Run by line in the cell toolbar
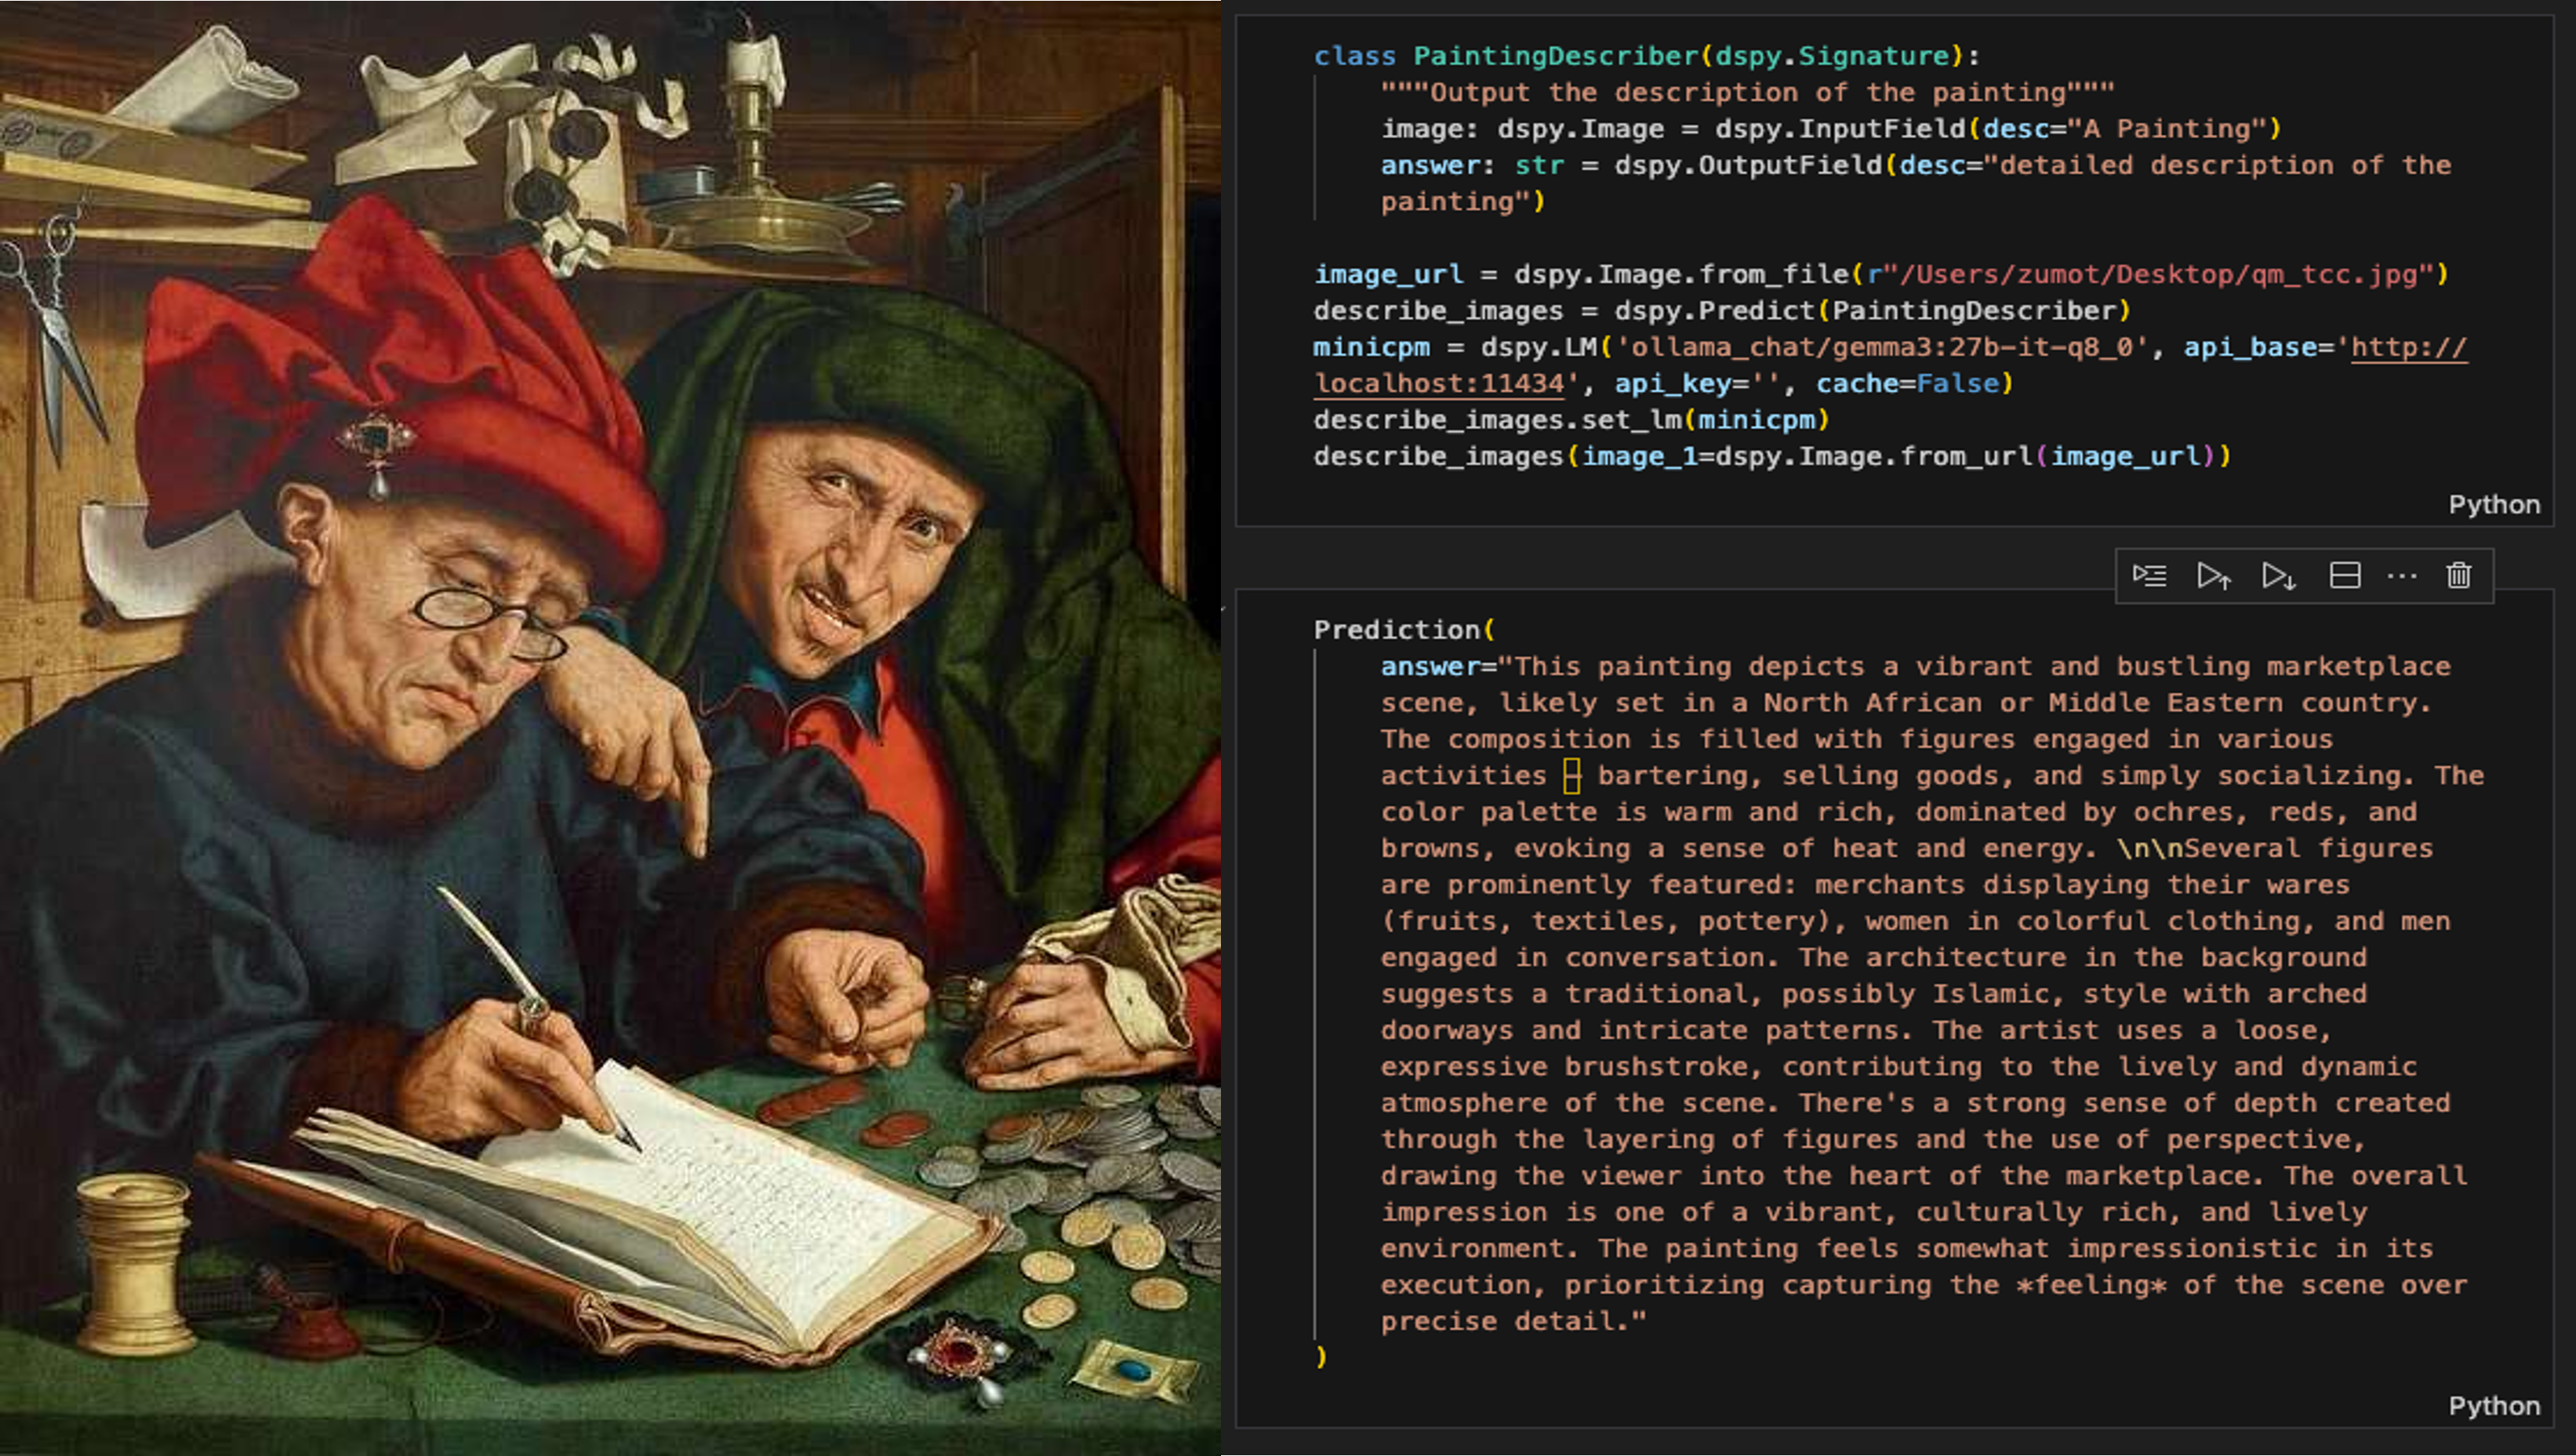2576x1456 pixels. [x=2149, y=576]
